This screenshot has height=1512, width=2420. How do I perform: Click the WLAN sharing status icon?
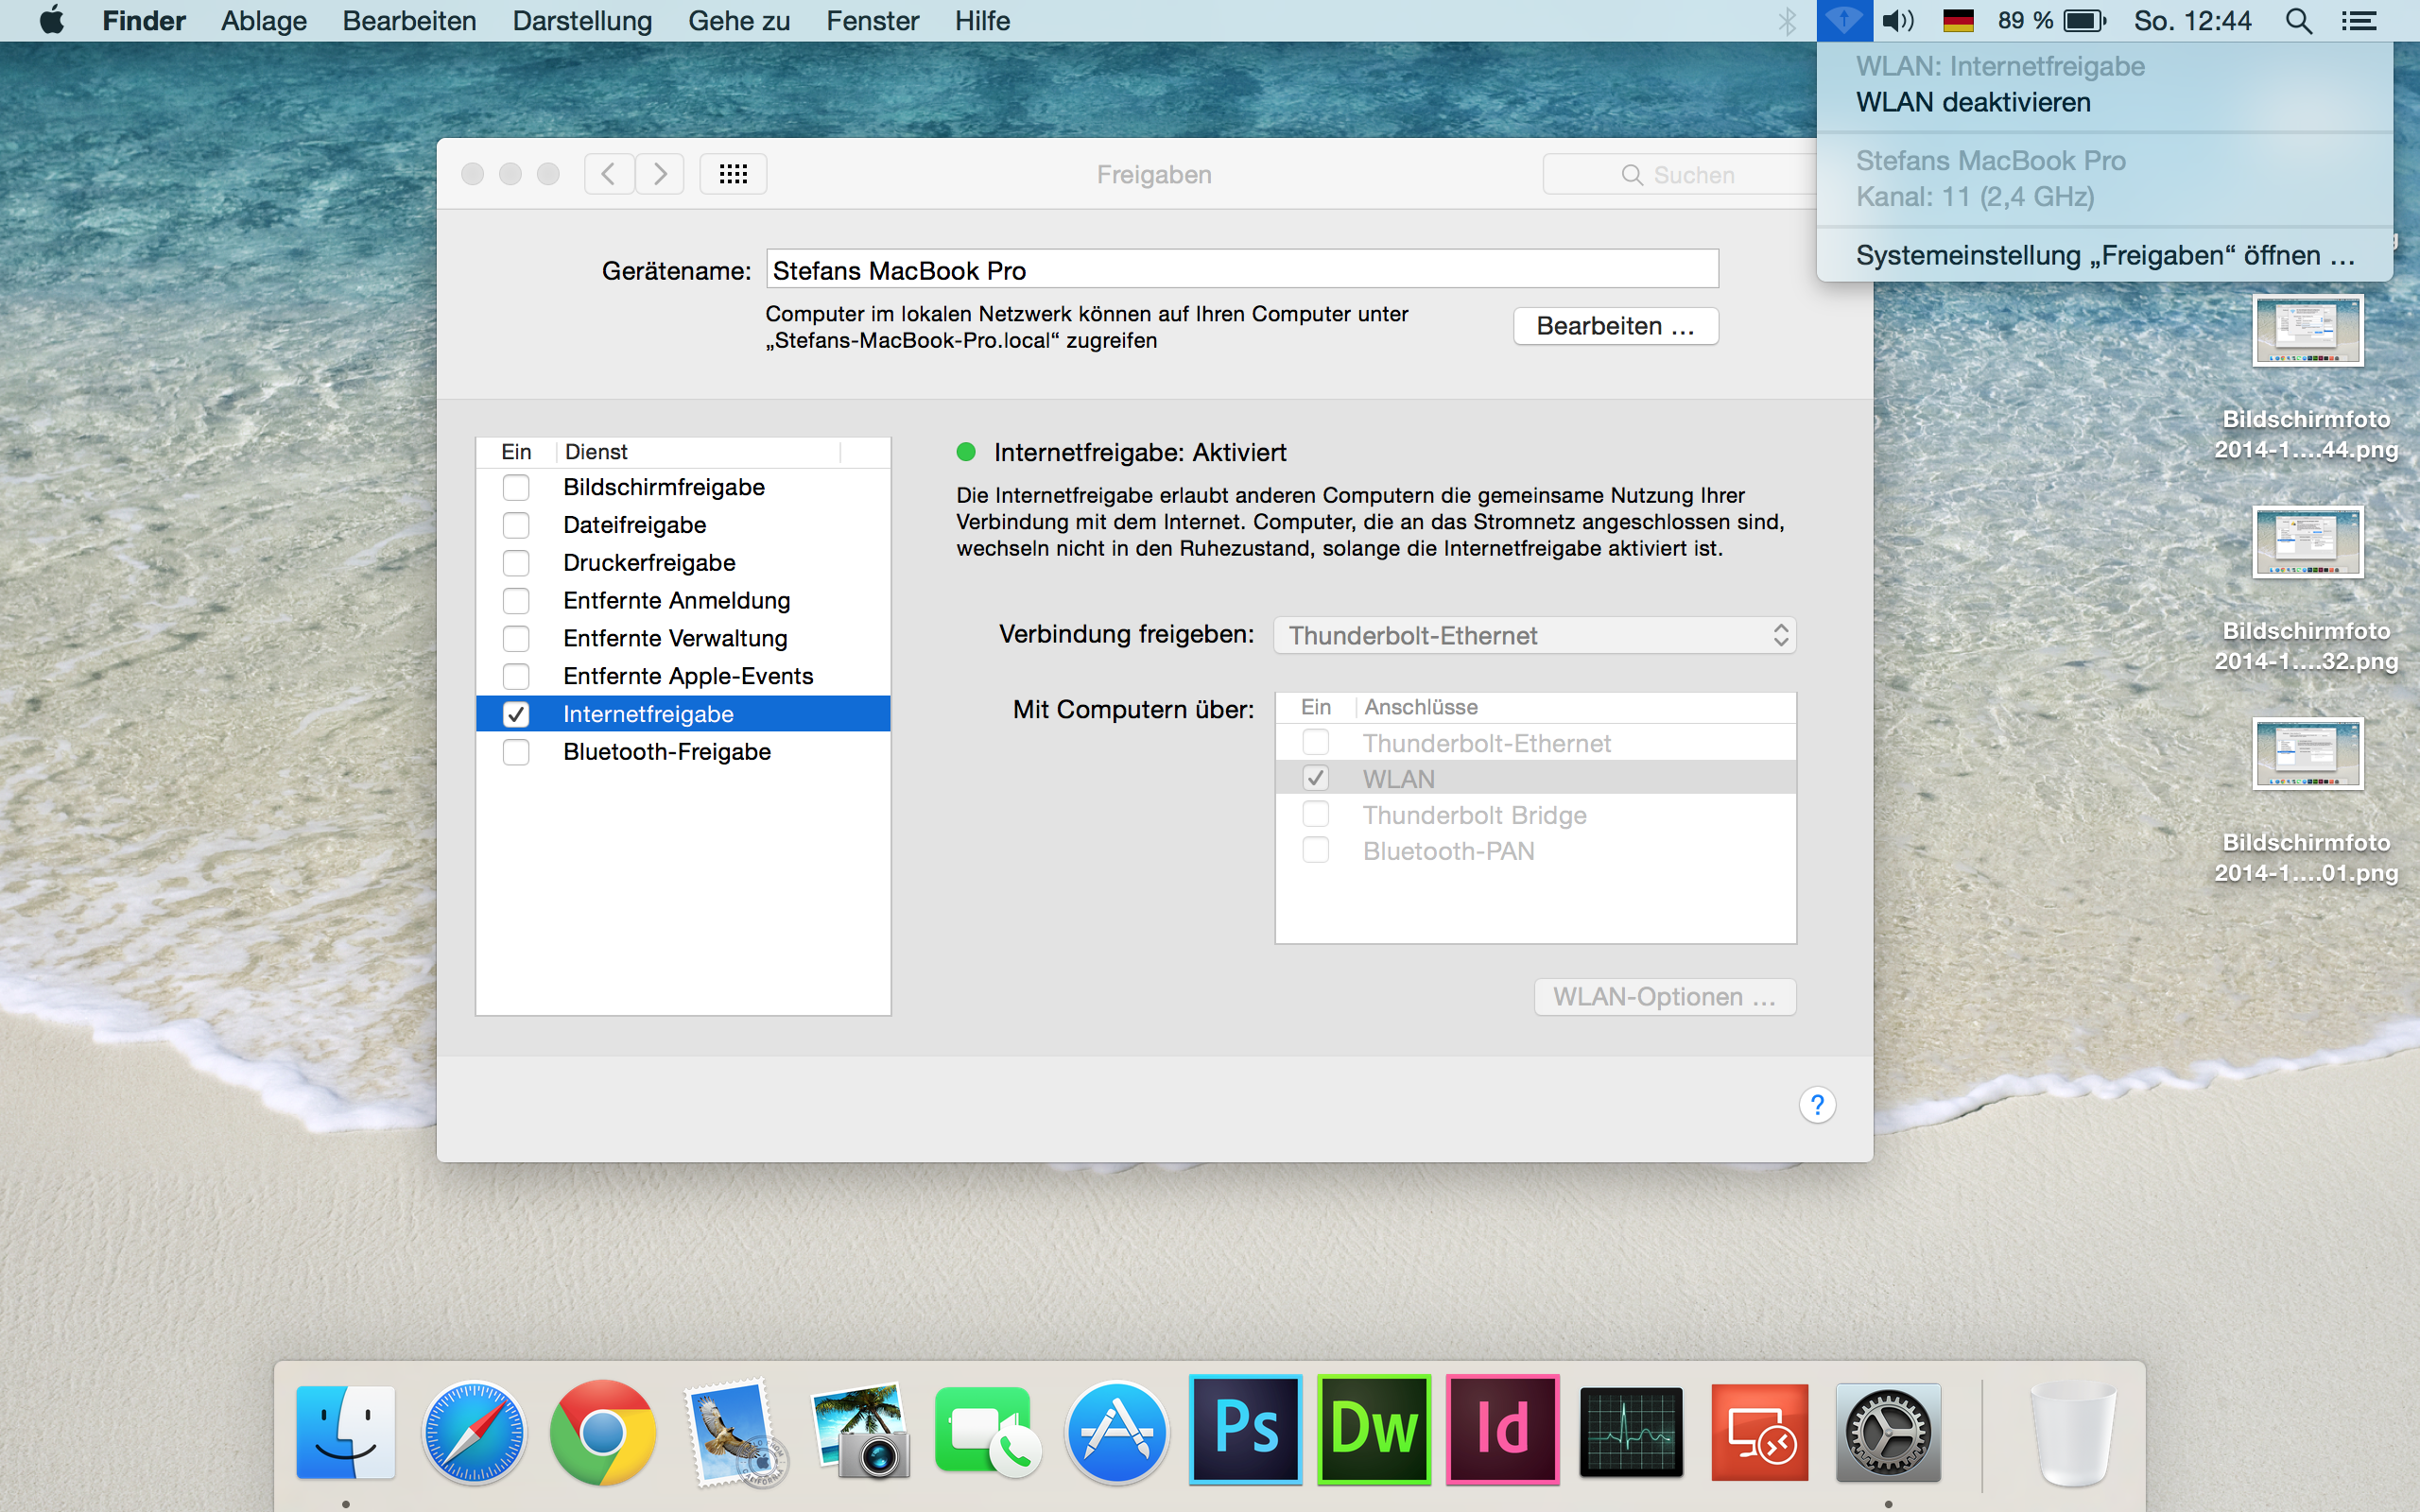click(1844, 20)
